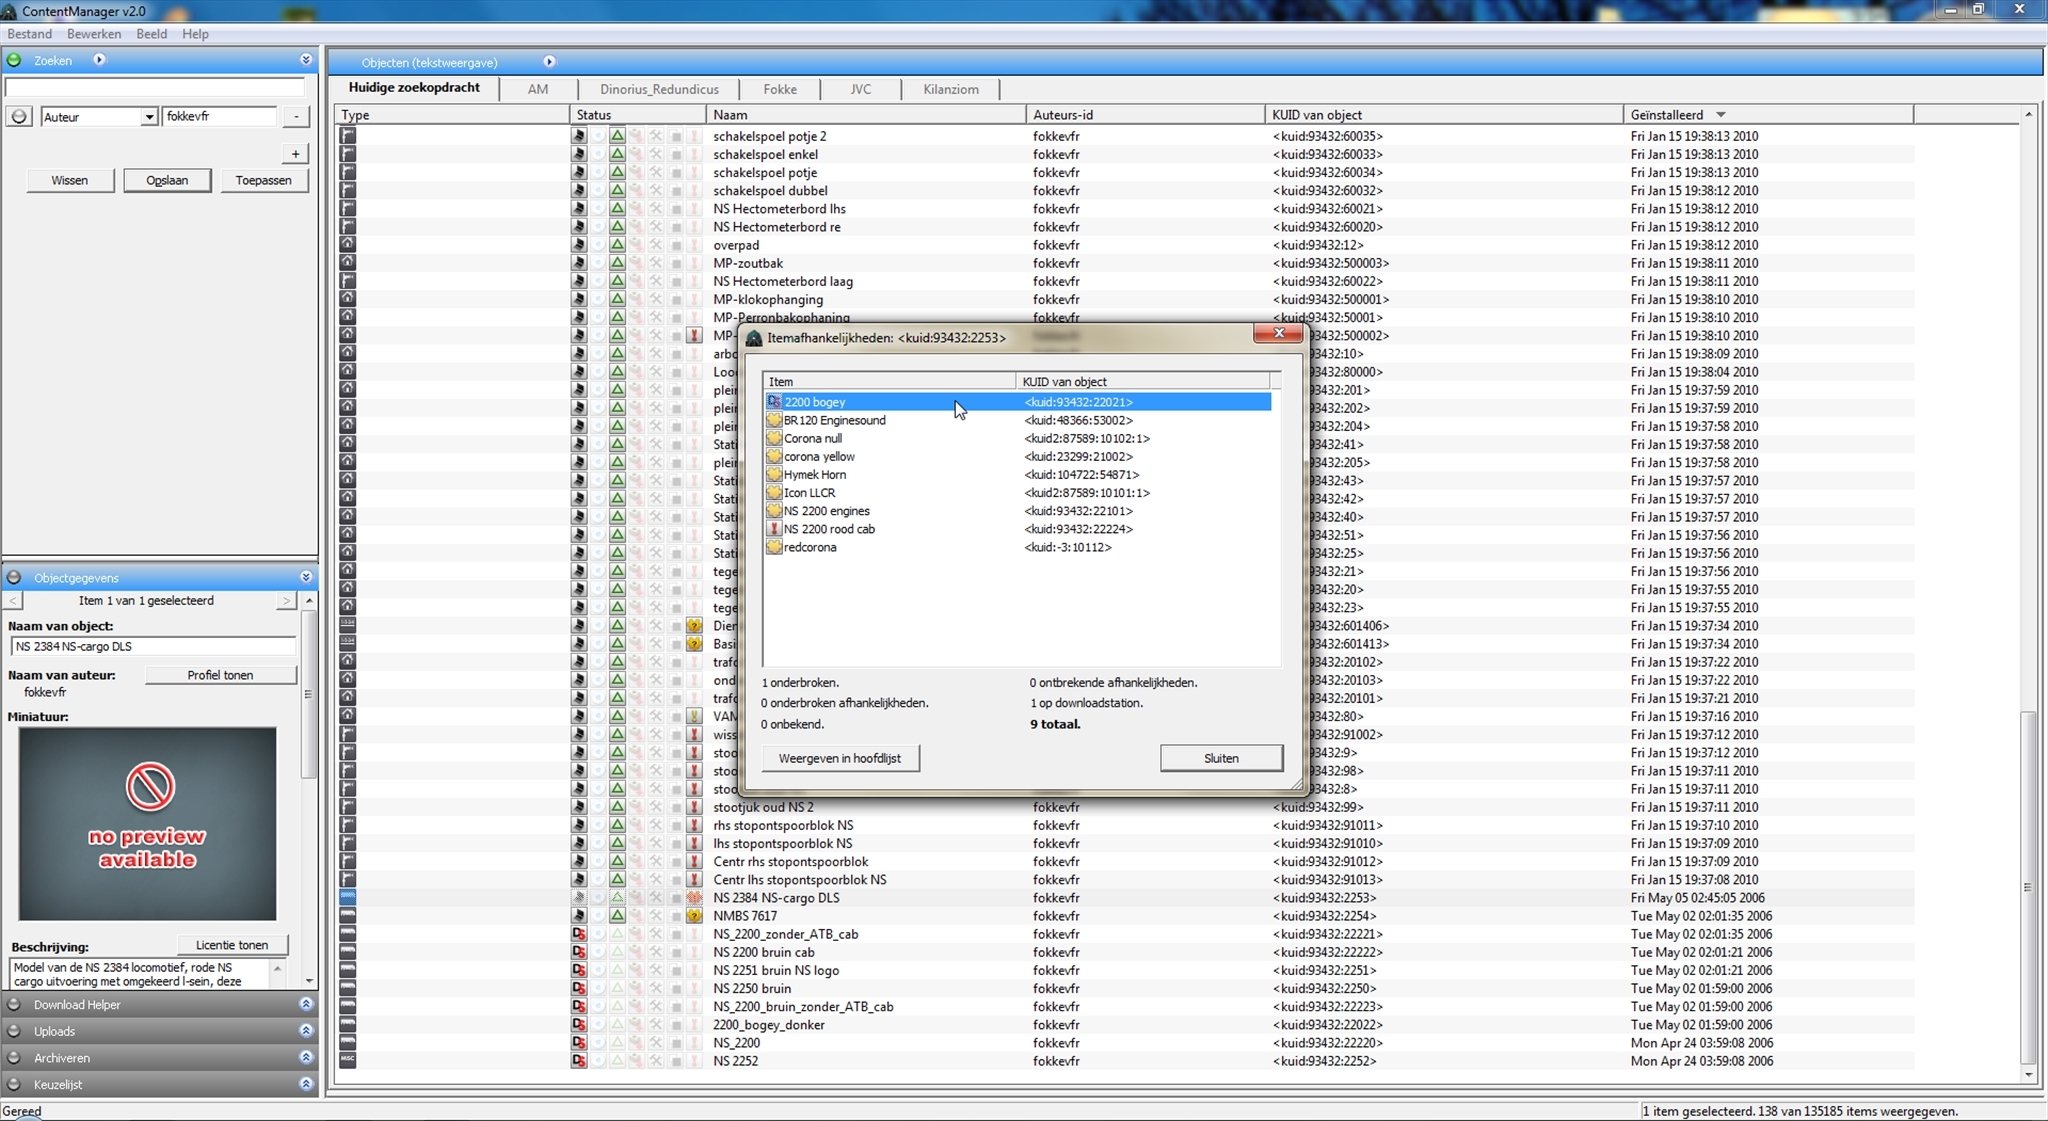Click Weergeven in hoofdlijst button
2048x1121 pixels.
coord(840,759)
